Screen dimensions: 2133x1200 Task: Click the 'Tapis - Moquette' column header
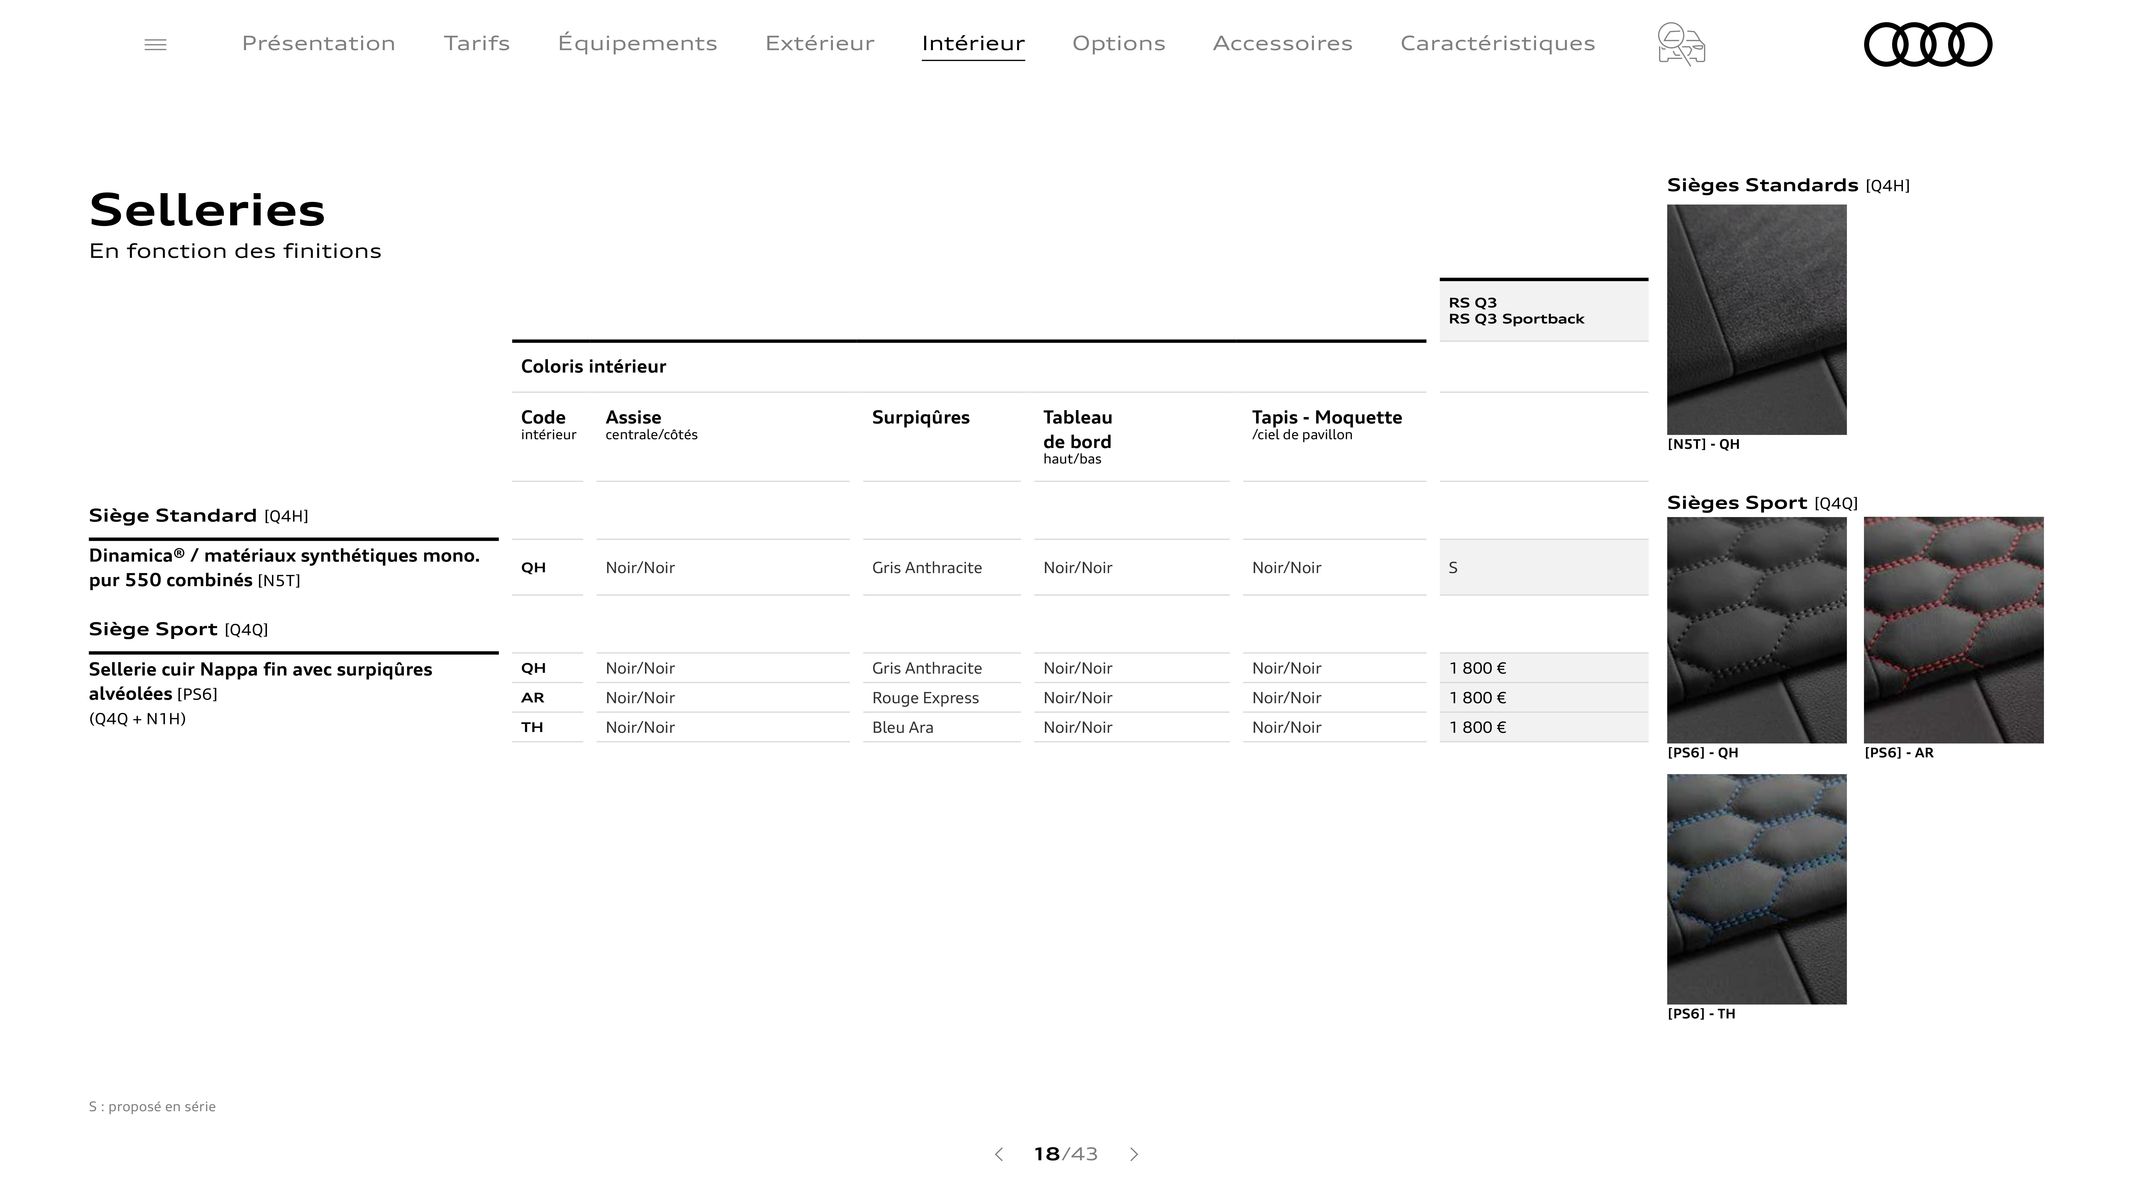pos(1327,425)
